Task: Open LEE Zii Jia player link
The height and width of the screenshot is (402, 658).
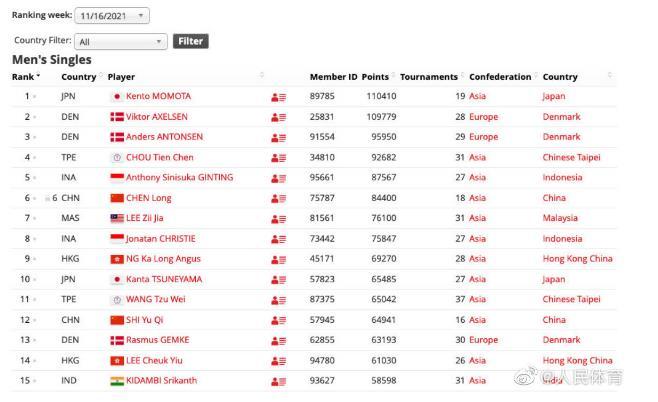Action: (144, 218)
